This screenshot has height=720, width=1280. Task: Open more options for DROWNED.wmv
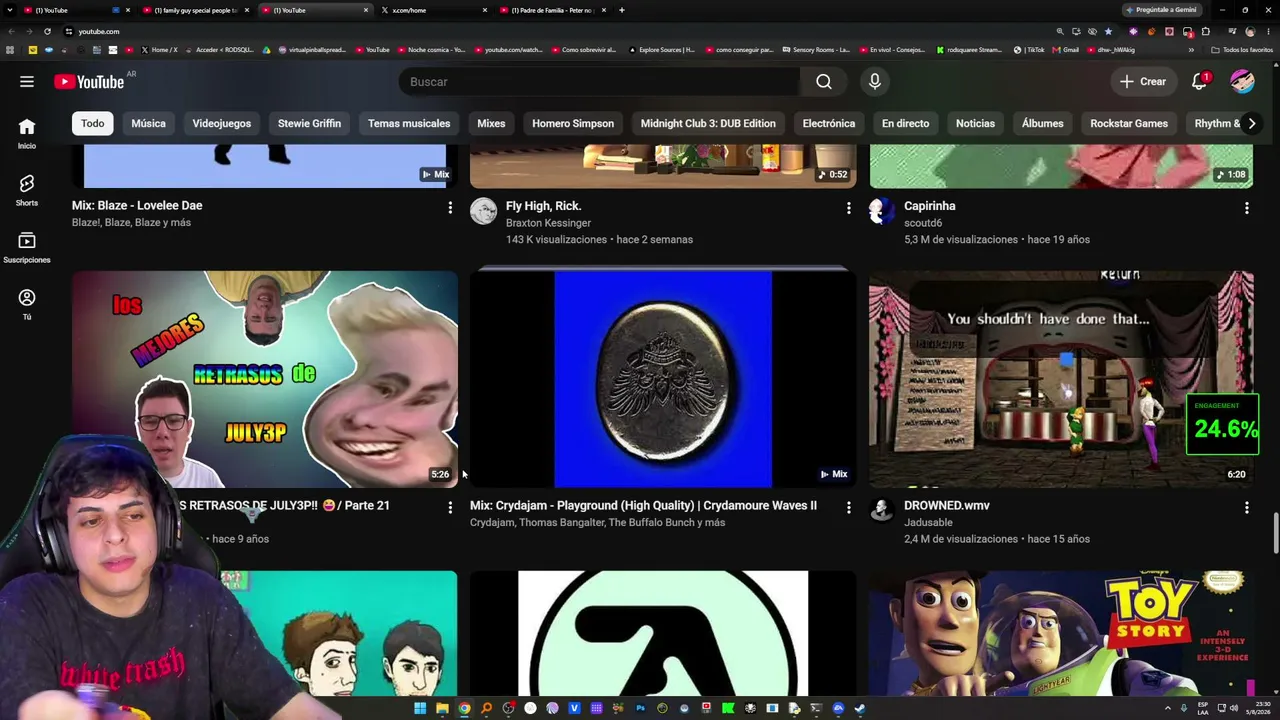[x=1247, y=508]
